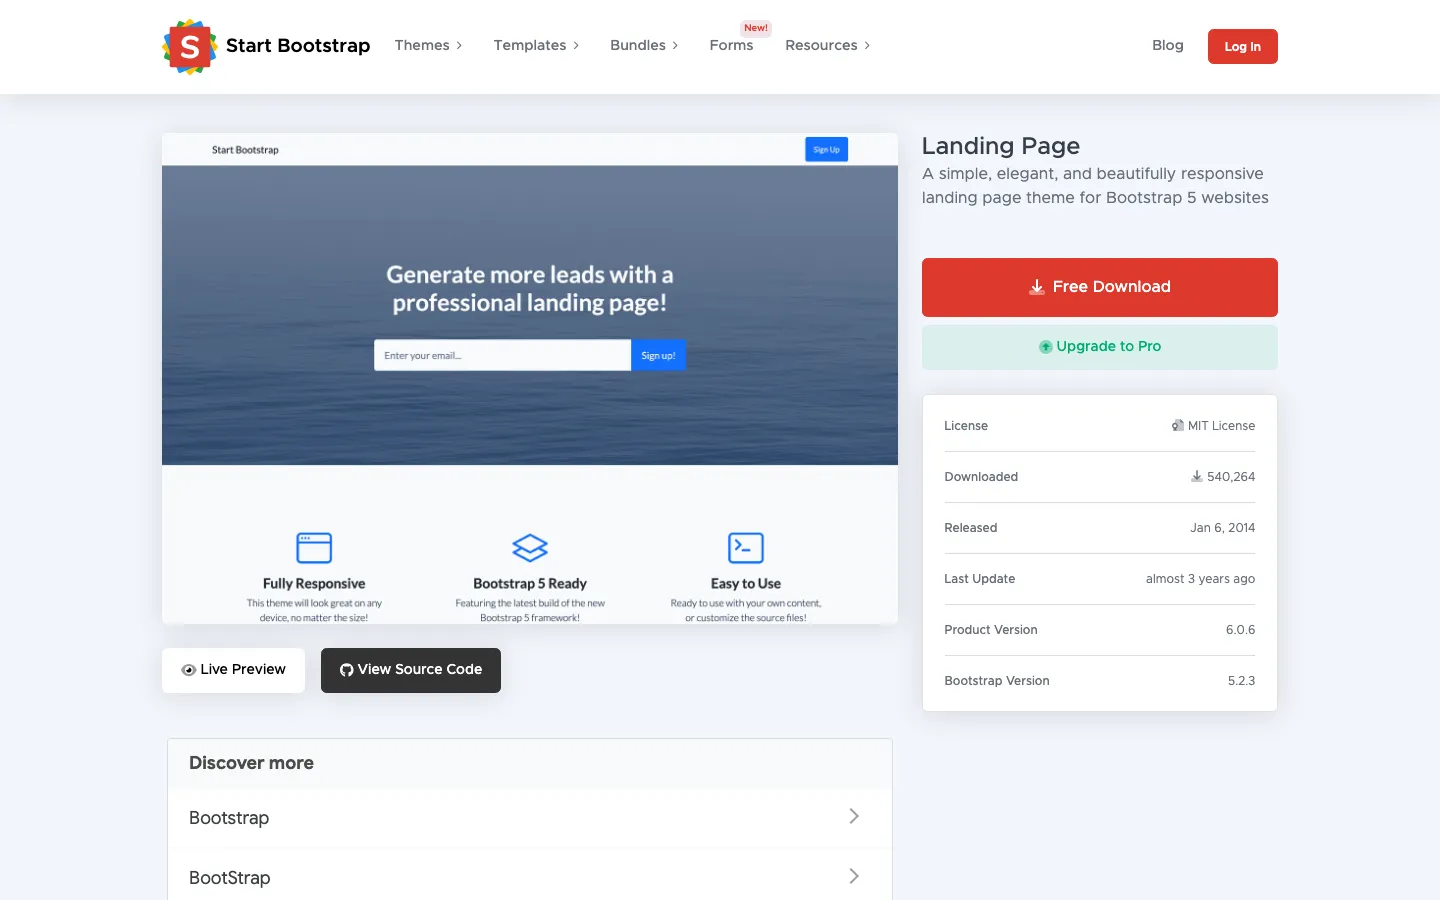Click the eye icon in Live Preview

(188, 670)
